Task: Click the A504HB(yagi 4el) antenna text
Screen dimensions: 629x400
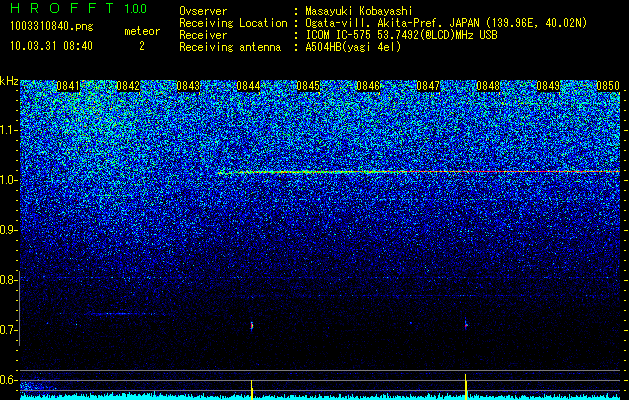Action: click(x=353, y=47)
